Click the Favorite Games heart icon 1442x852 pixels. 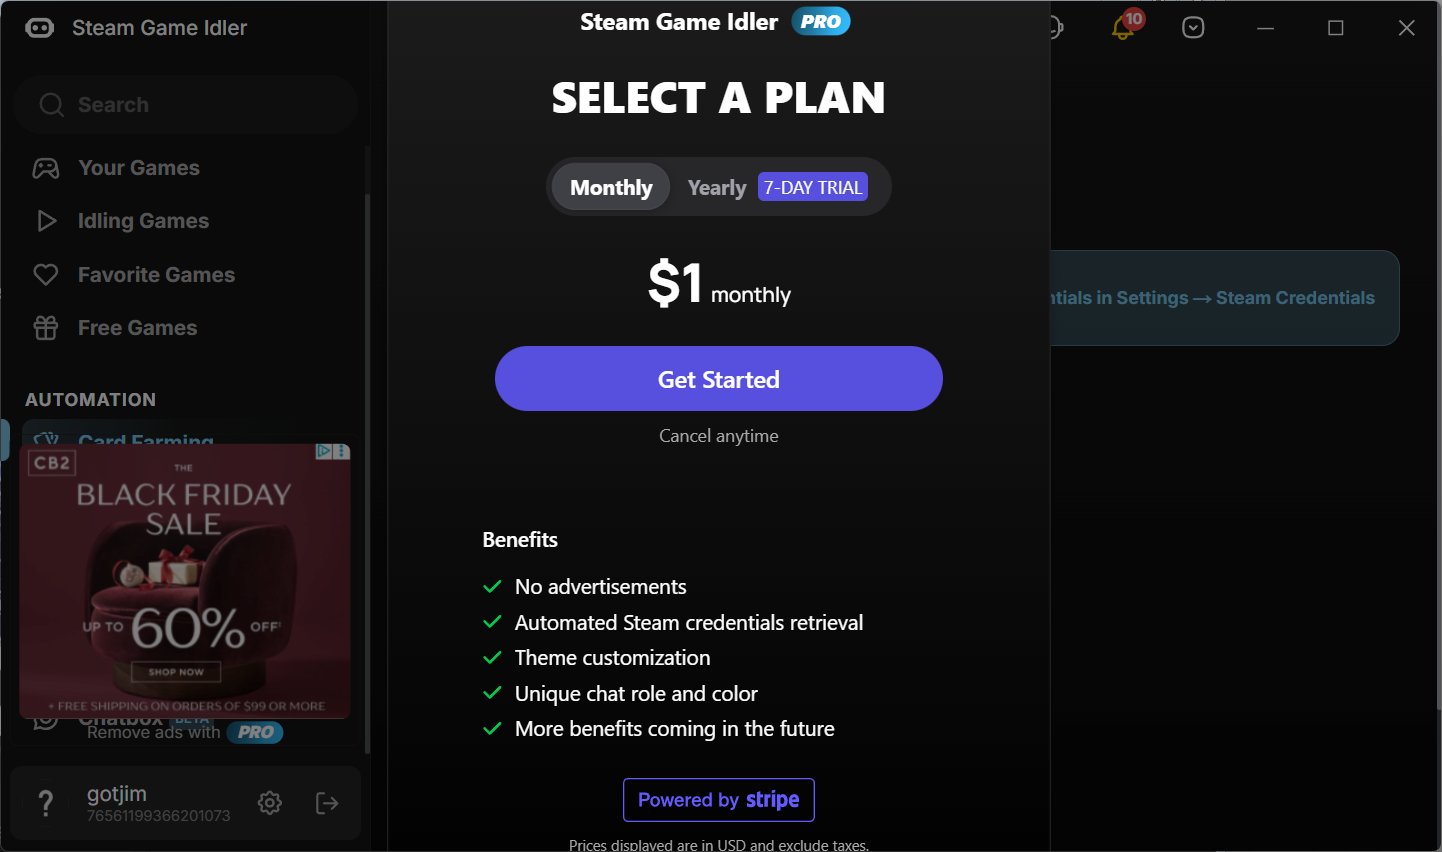coord(46,275)
